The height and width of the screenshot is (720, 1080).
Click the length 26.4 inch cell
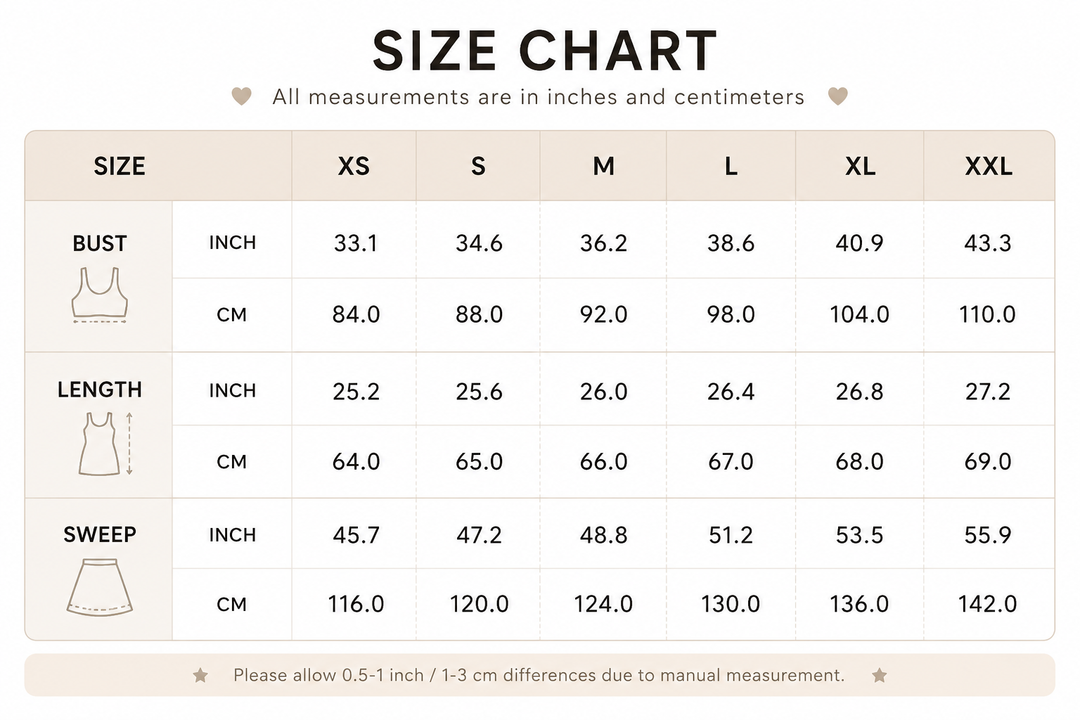tap(731, 391)
